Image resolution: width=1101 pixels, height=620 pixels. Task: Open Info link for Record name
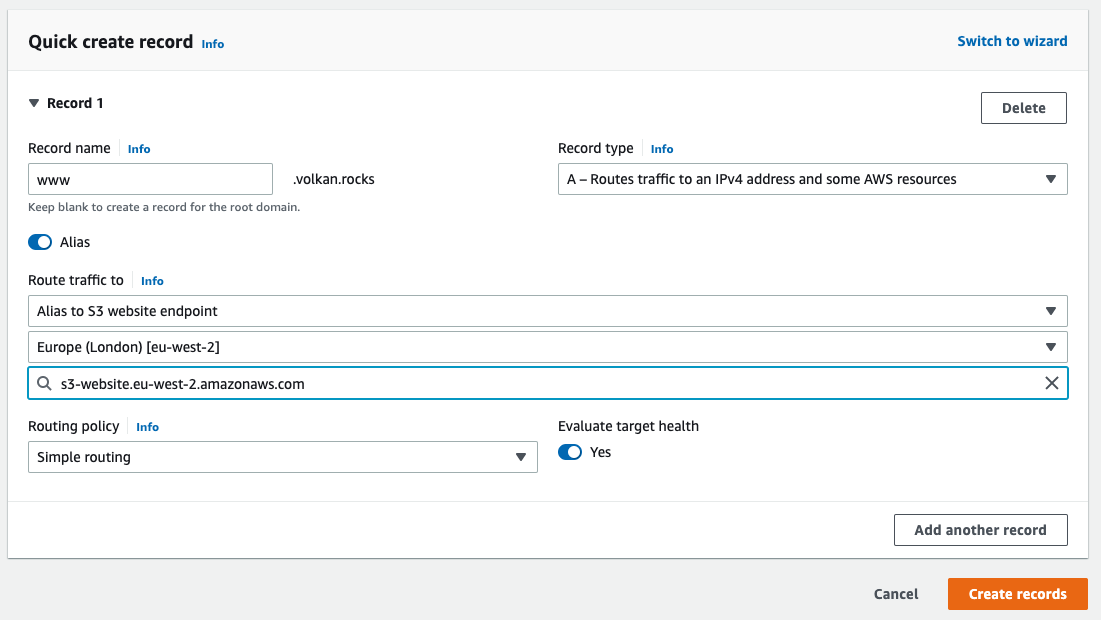pyautogui.click(x=139, y=149)
